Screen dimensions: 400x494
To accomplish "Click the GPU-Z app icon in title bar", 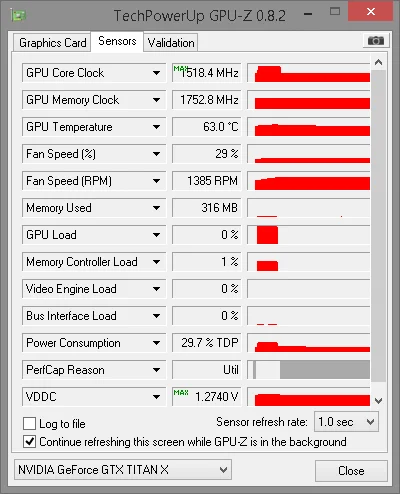I will coord(18,15).
